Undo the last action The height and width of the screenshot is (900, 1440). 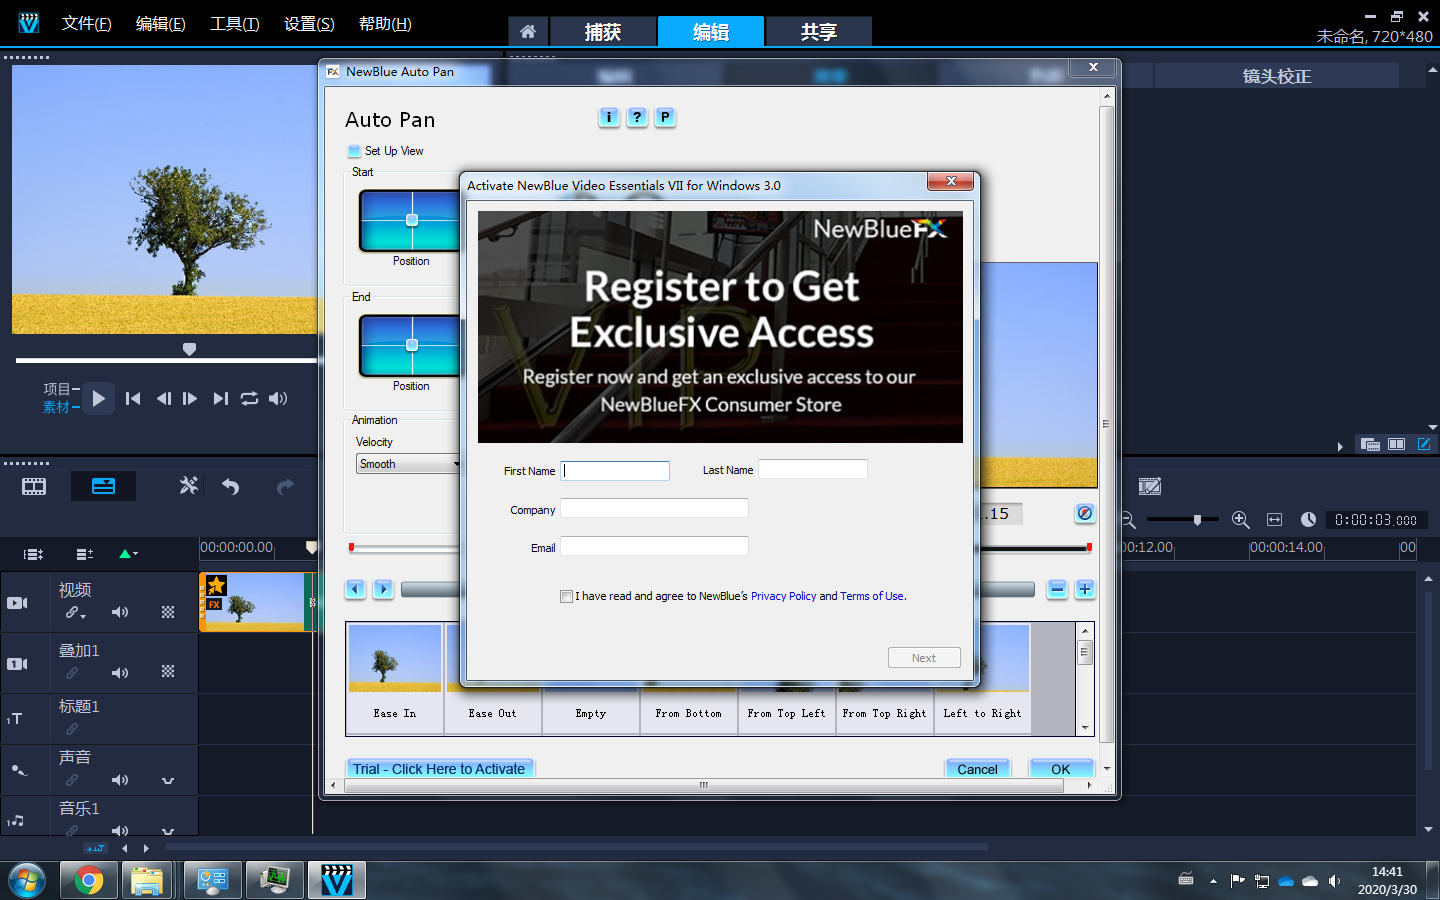point(231,487)
